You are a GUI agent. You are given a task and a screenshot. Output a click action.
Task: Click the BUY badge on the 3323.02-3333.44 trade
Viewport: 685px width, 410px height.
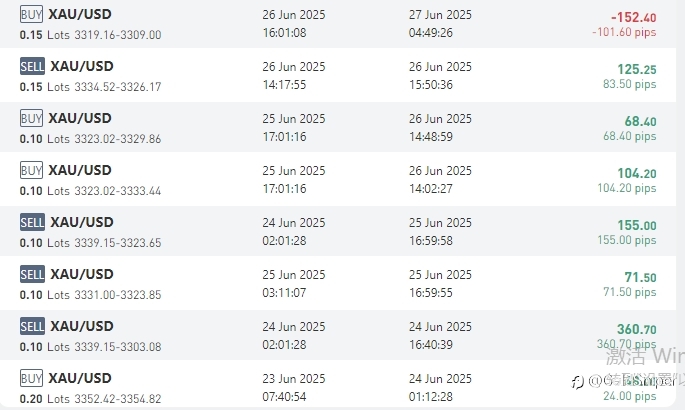tap(31, 170)
